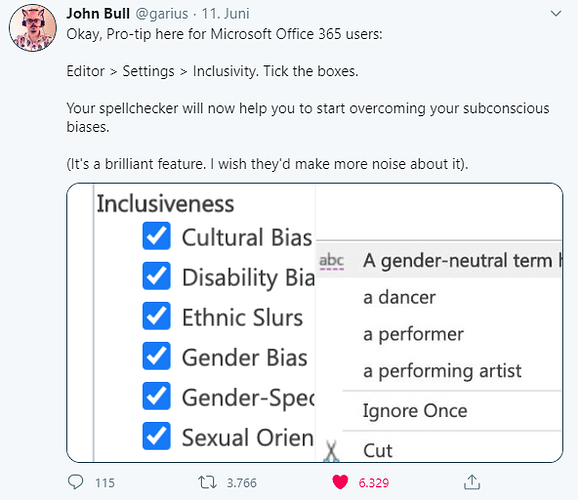Select "a performing artist" suggestion
Image resolution: width=578 pixels, height=500 pixels.
[442, 371]
